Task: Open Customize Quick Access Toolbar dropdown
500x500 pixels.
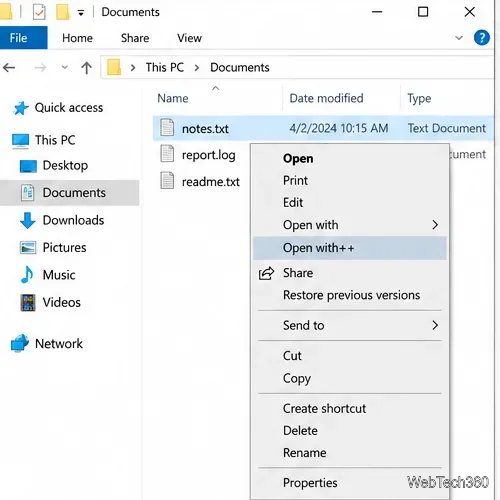Action: tap(81, 13)
